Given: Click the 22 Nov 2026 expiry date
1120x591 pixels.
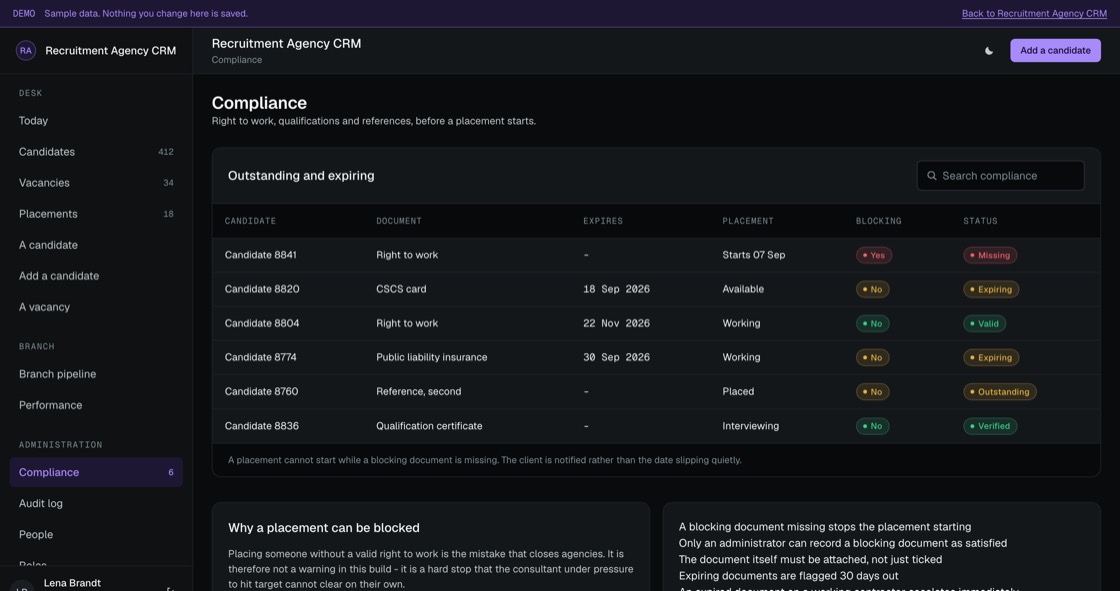Looking at the screenshot, I should [x=616, y=324].
